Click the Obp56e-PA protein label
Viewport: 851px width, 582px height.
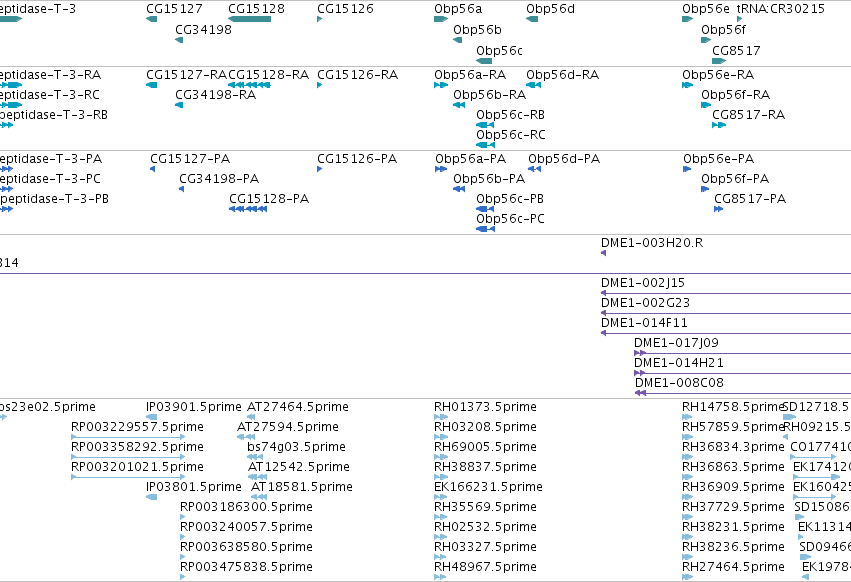[x=719, y=159]
